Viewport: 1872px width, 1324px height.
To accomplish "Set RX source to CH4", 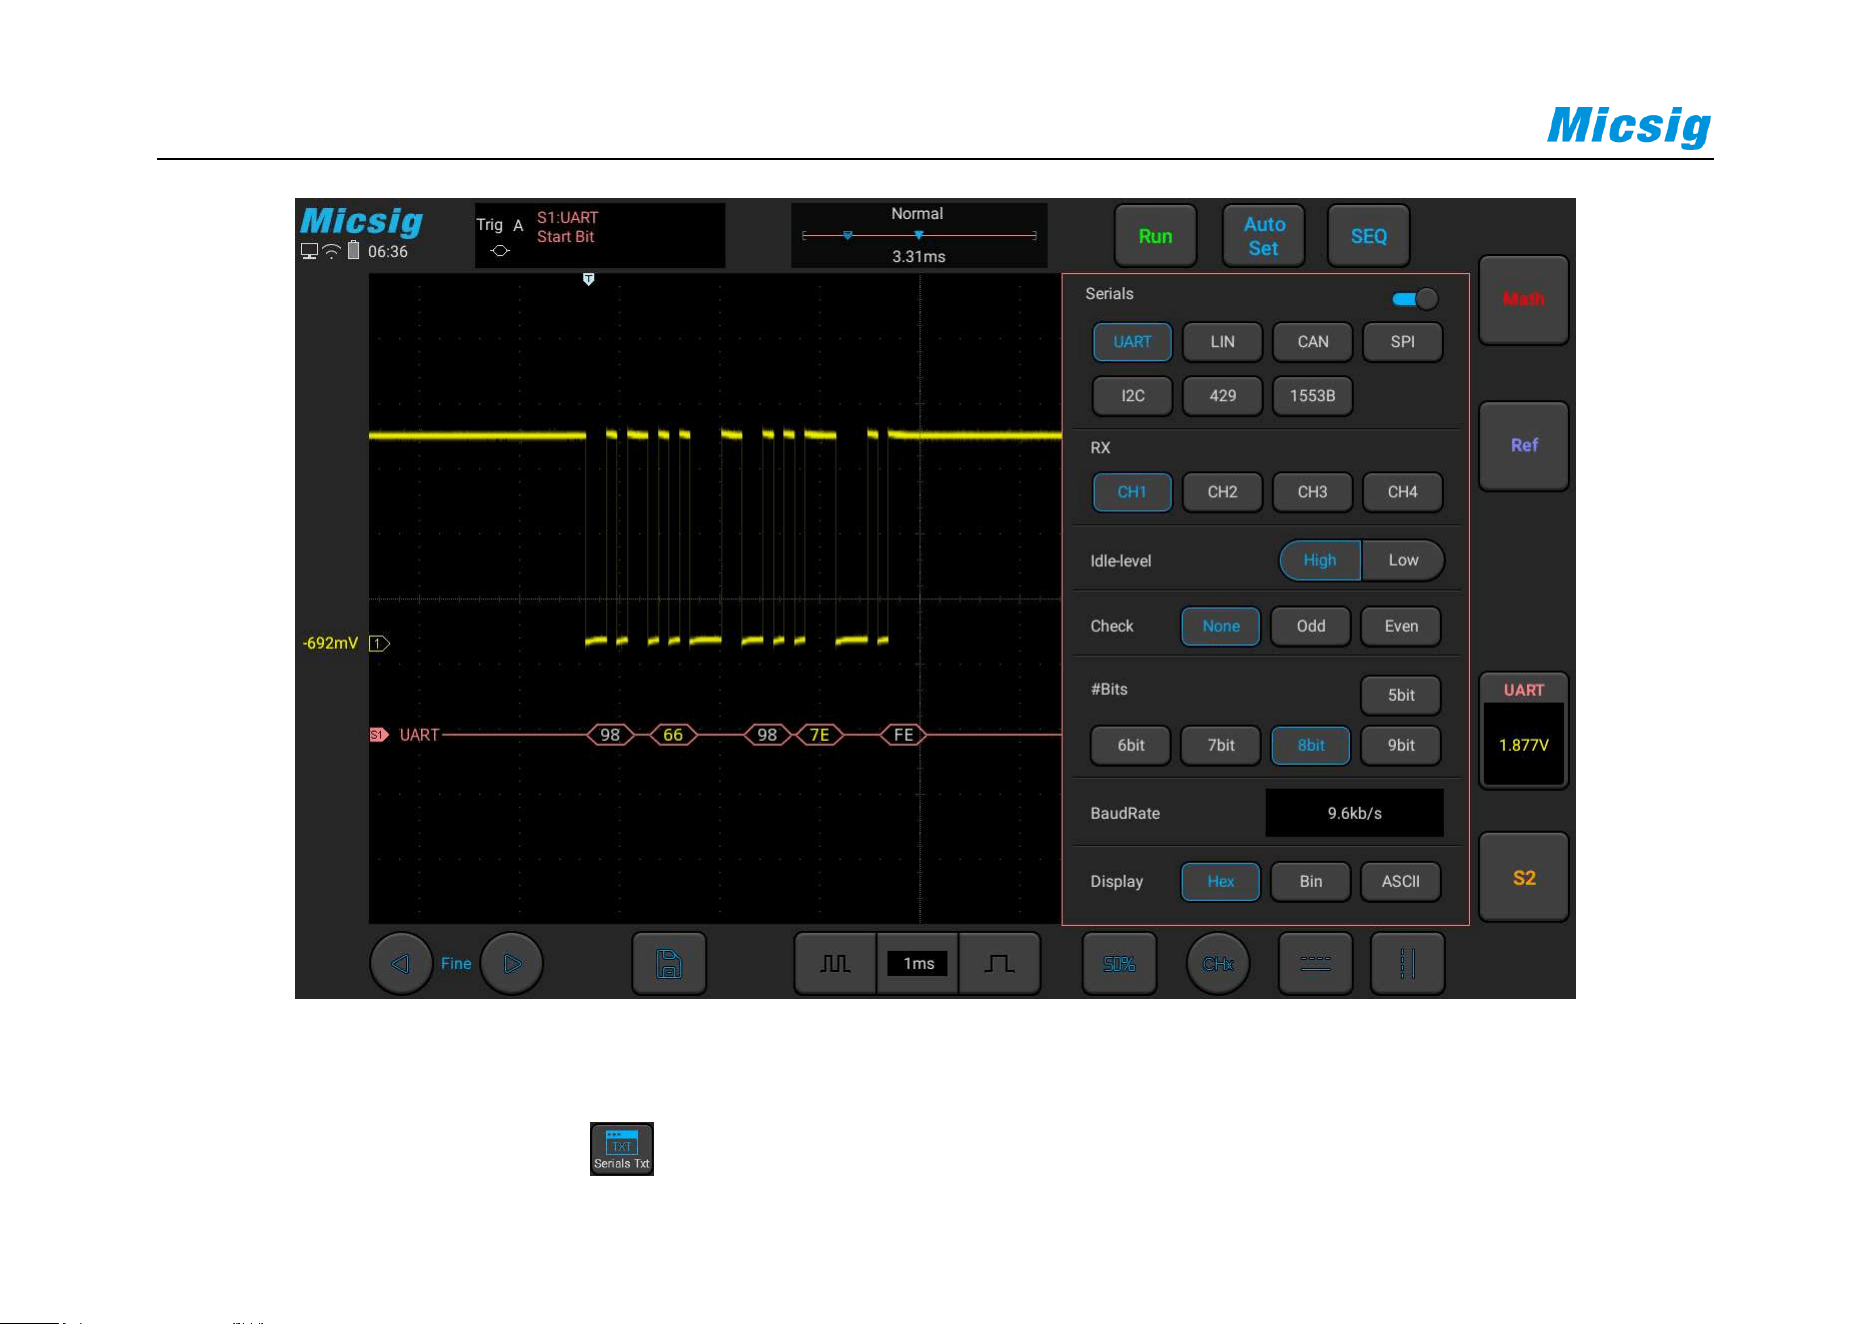I will (1402, 492).
